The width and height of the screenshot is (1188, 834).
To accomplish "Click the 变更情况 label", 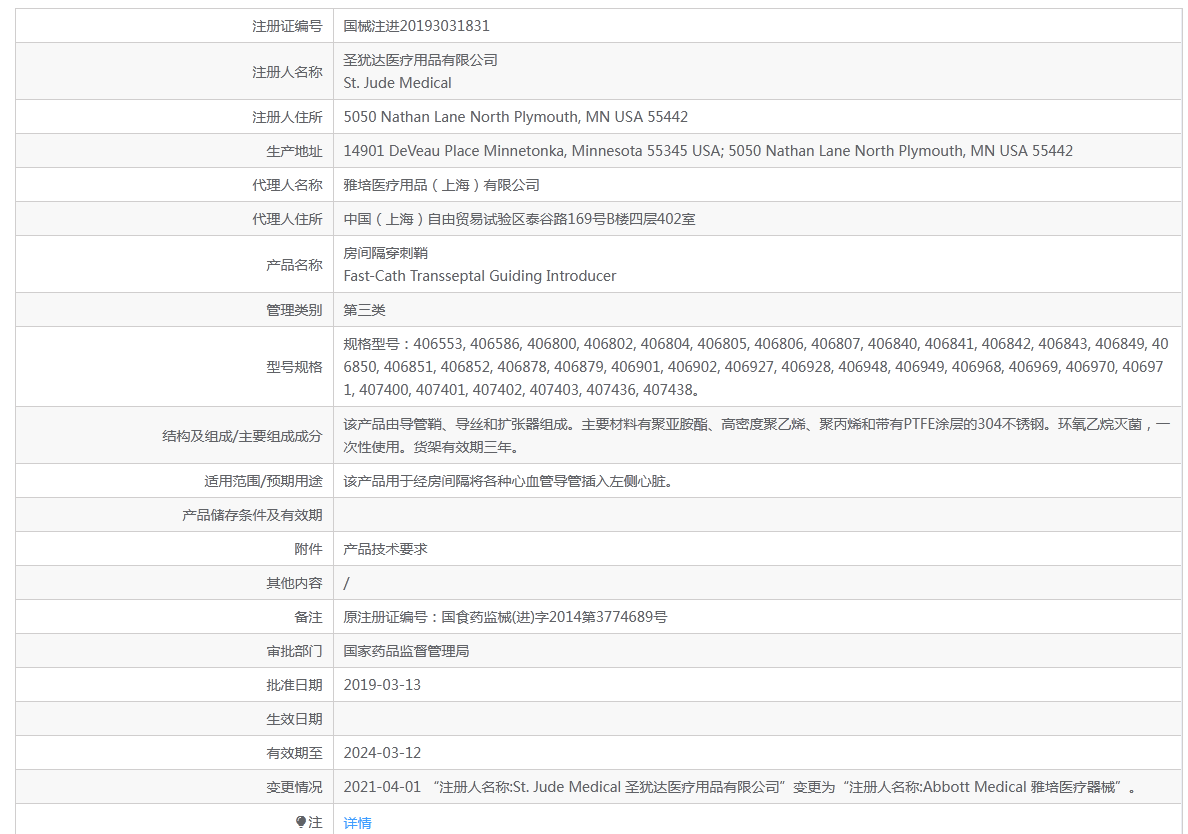I will pyautogui.click(x=294, y=788).
